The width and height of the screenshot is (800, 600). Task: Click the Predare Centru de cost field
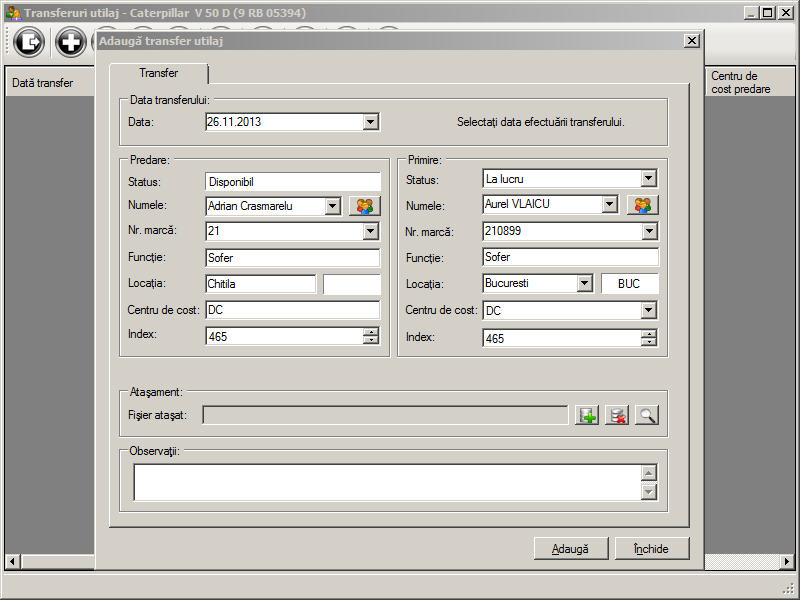click(x=293, y=310)
